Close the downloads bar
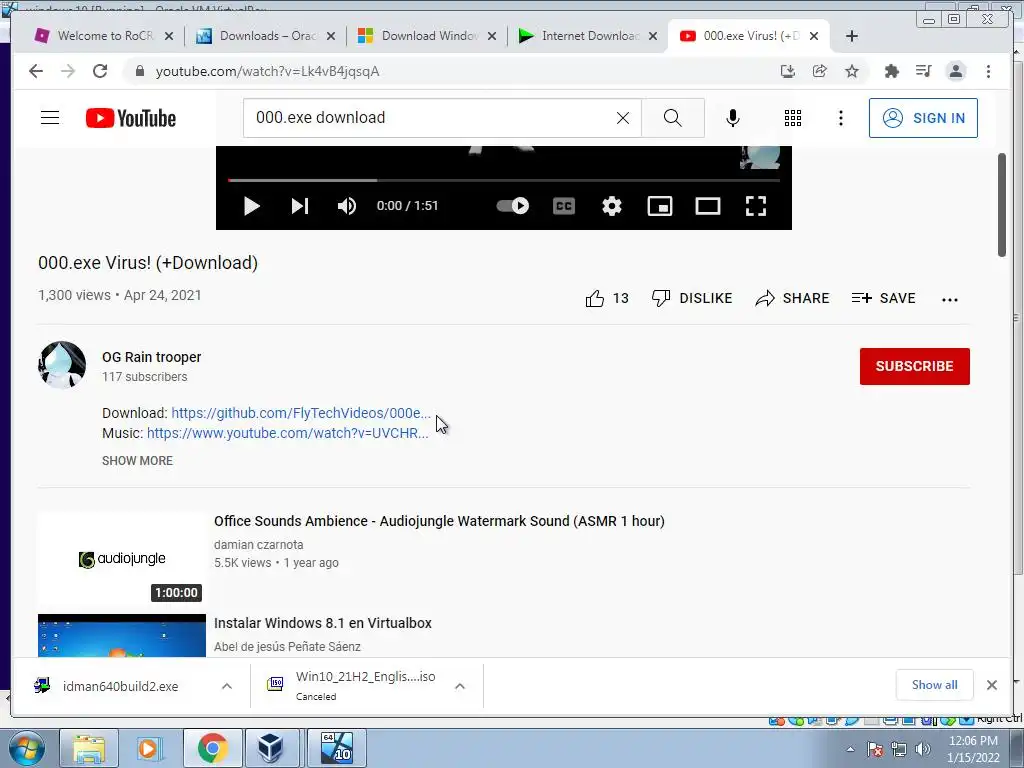Viewport: 1024px width, 768px height. 992,685
